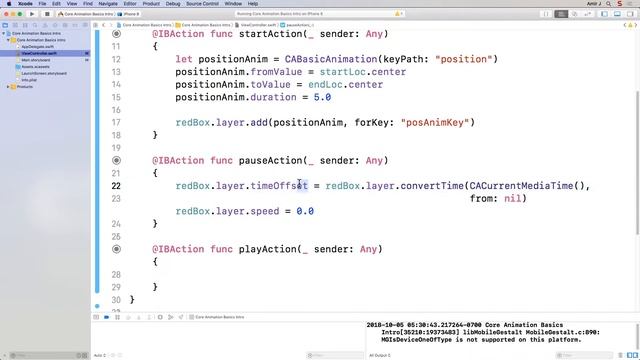Collapse the Core Animation Basics Intro project root
Image resolution: width=640 pixels, height=360 pixels.
(x=4, y=33)
